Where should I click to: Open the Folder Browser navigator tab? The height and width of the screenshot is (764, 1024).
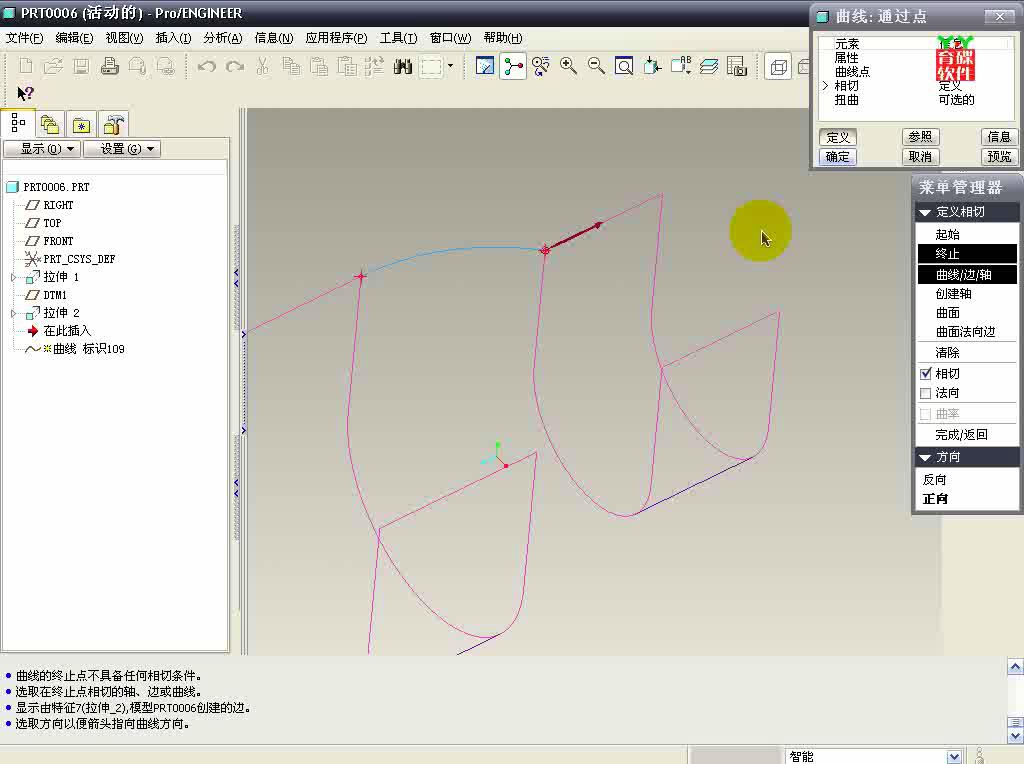pos(50,124)
